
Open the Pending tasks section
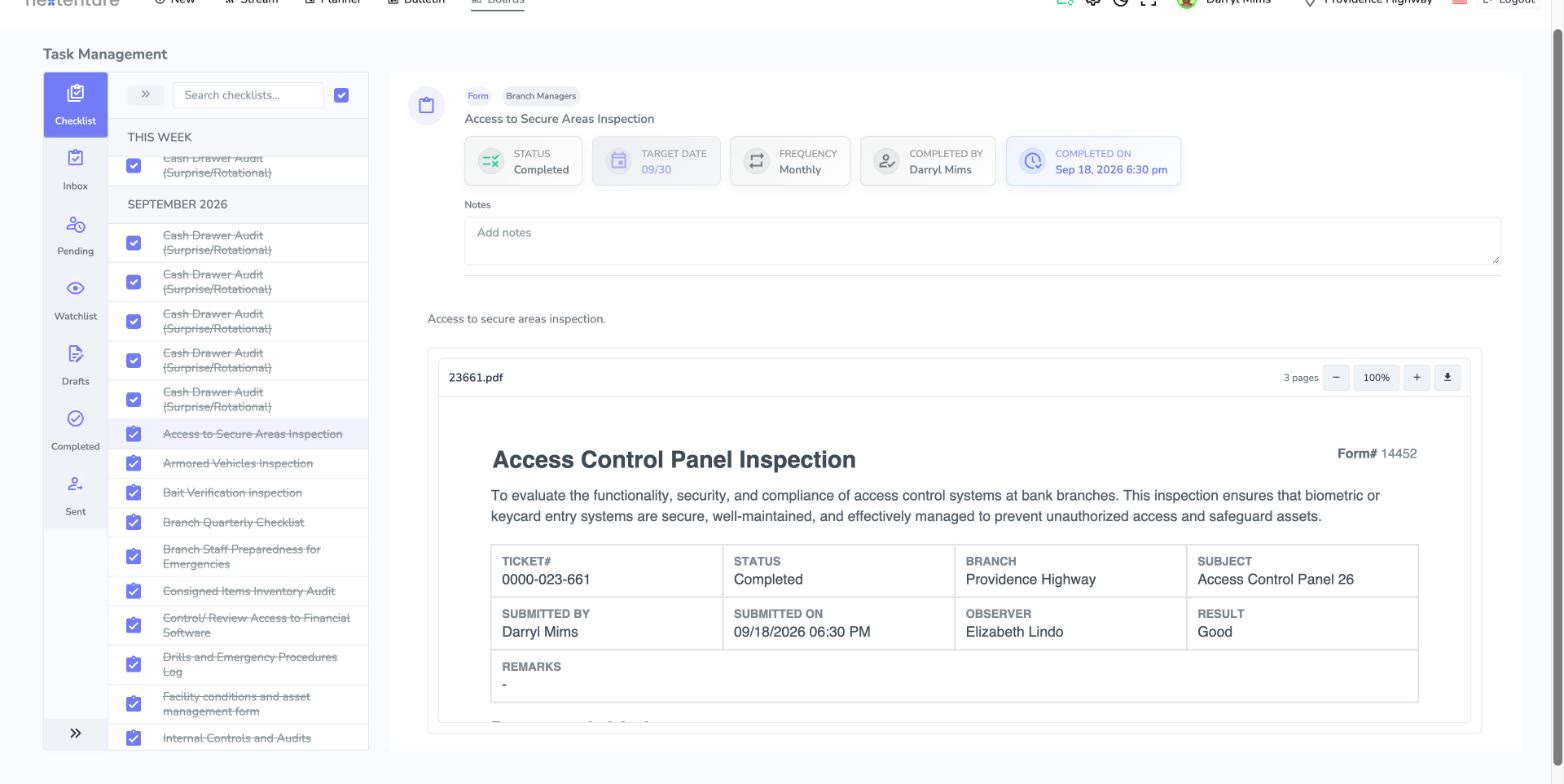click(75, 234)
